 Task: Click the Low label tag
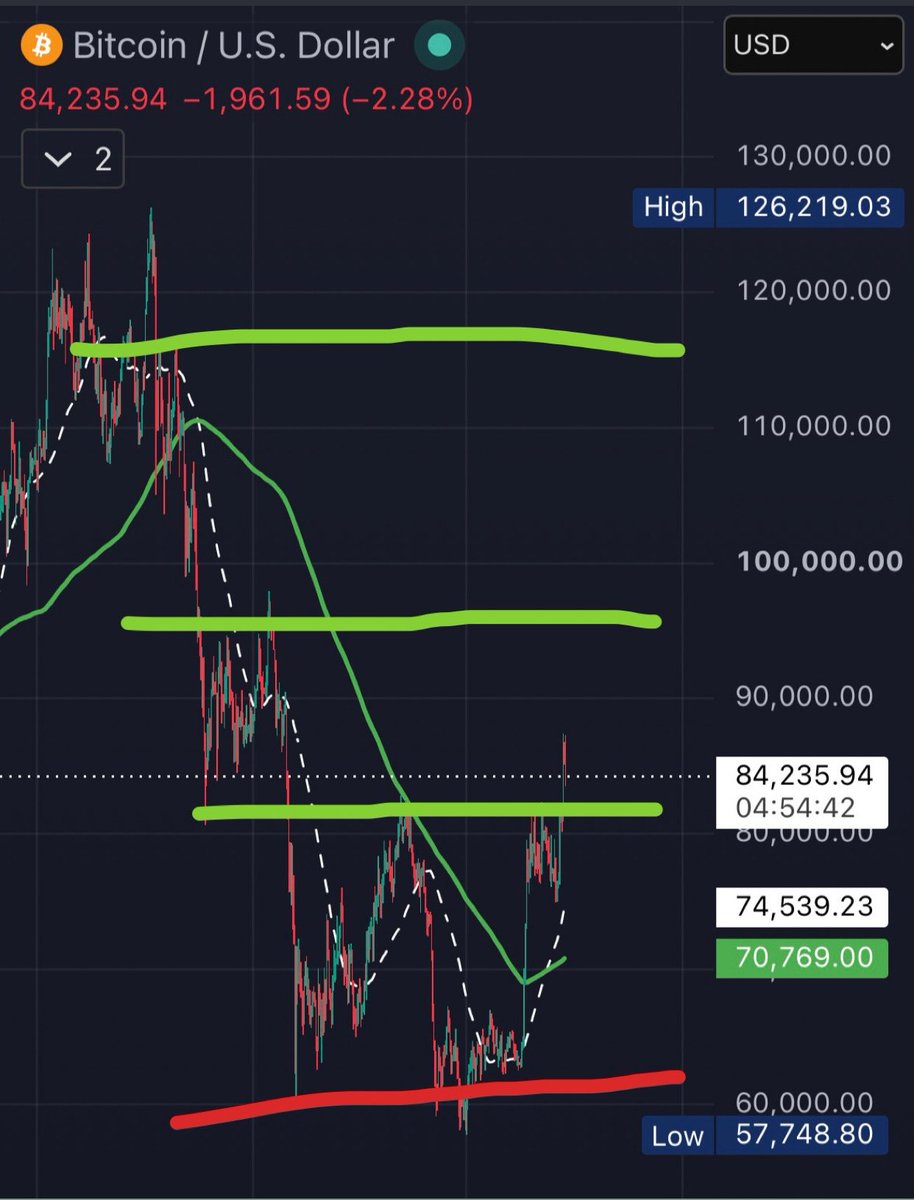[677, 1135]
